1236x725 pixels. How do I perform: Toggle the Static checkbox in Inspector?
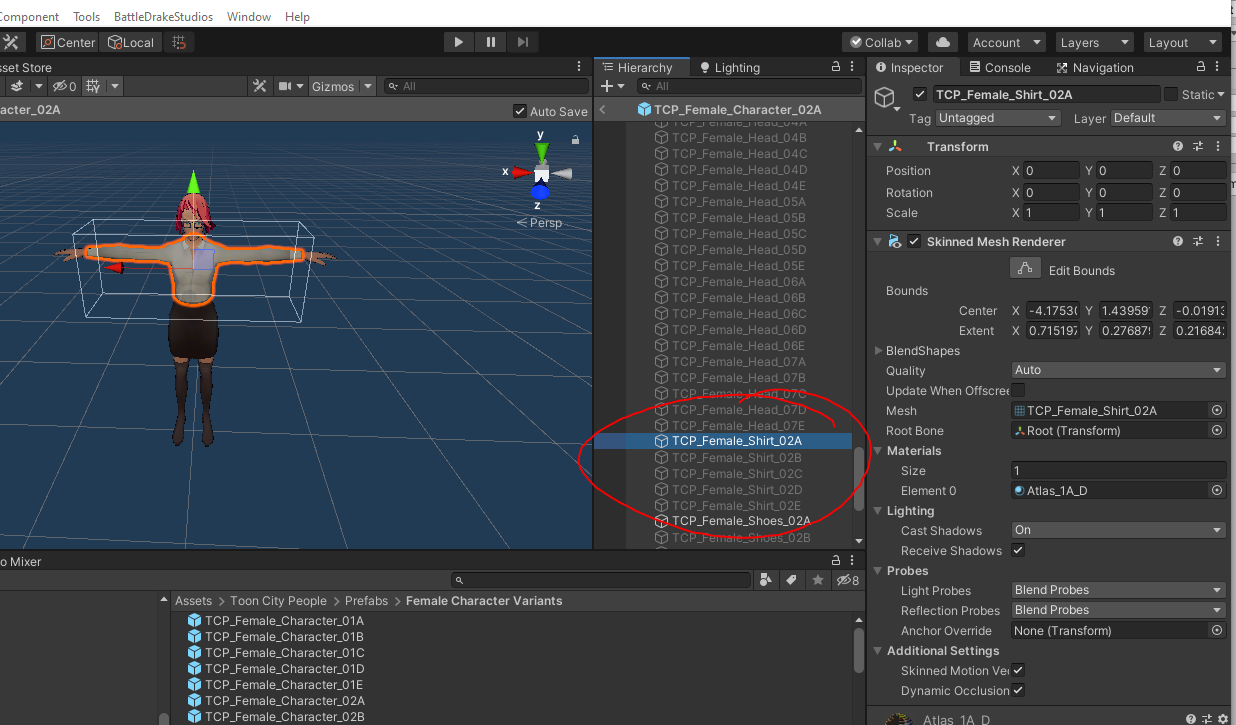pos(1171,95)
